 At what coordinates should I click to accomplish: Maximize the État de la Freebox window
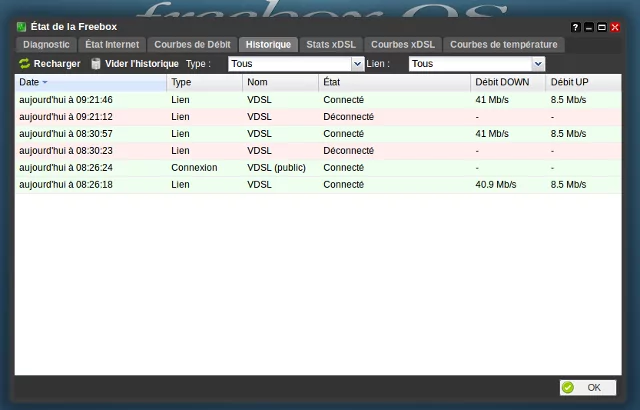tap(602, 27)
